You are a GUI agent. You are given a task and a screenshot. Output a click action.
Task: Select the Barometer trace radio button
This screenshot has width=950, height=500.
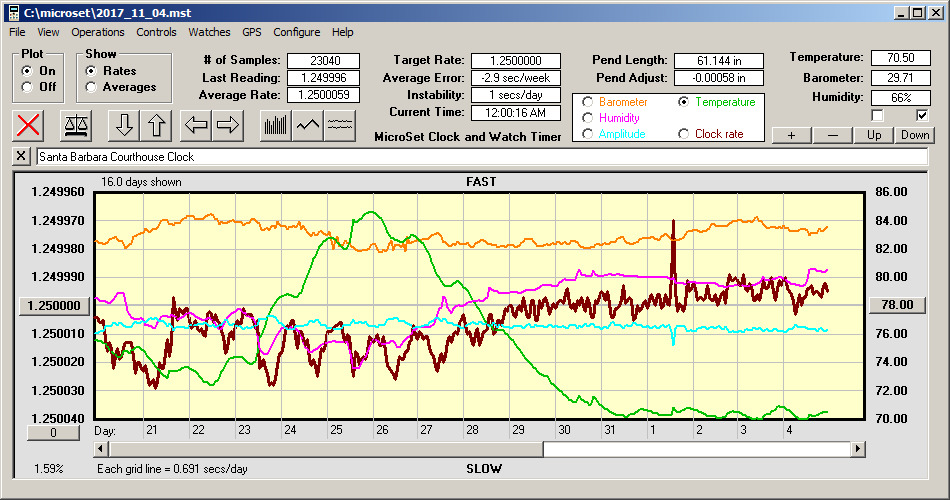[587, 102]
